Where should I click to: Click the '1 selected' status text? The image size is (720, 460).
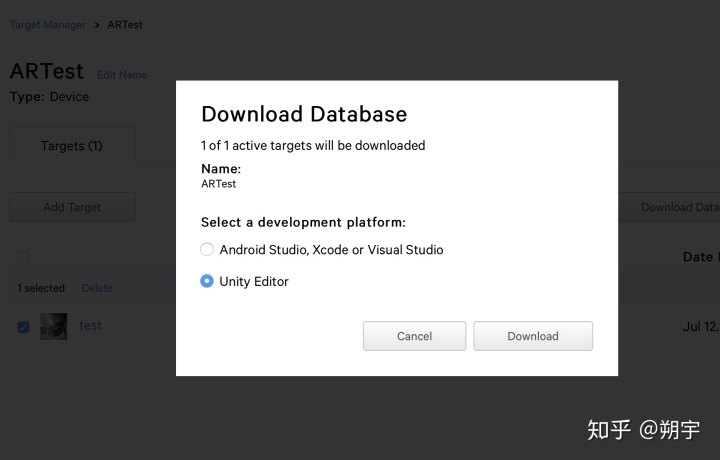pyautogui.click(x=41, y=288)
